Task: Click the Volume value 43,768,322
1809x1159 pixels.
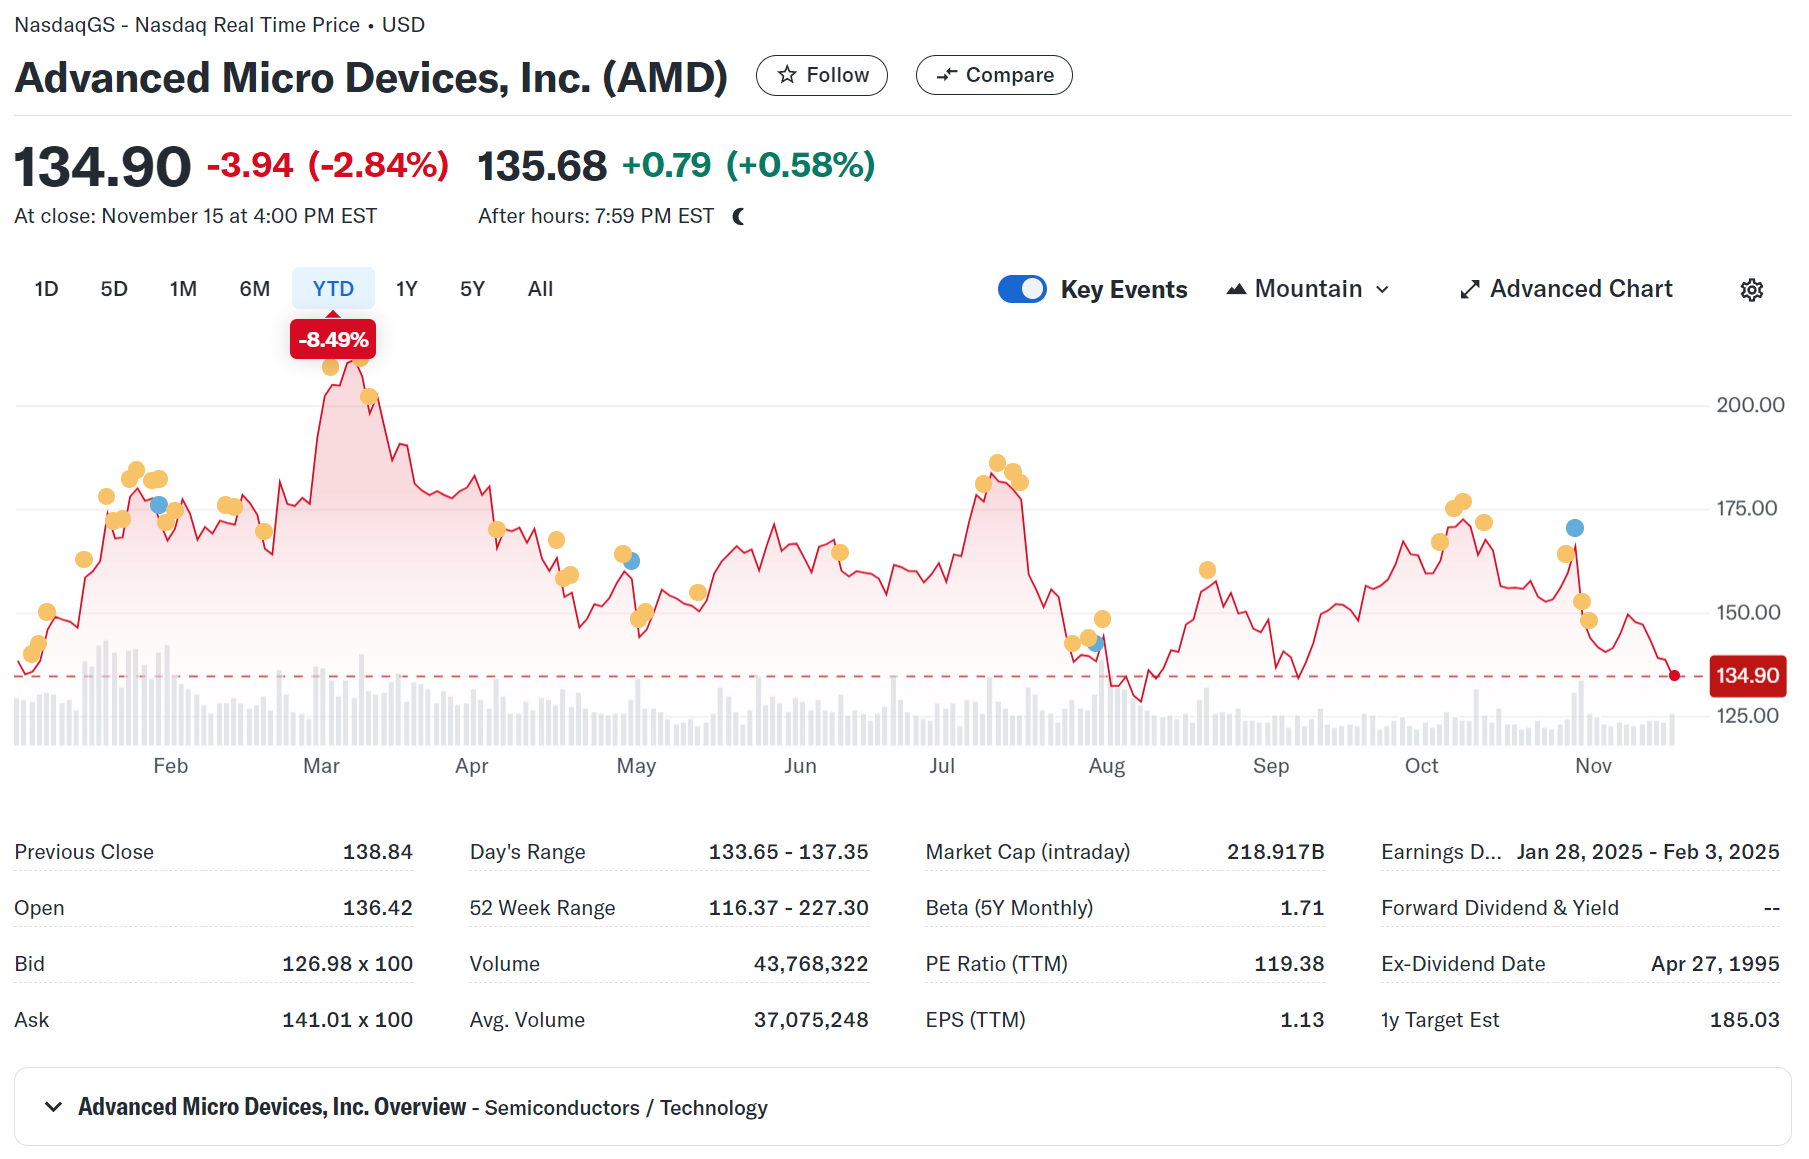Action: click(x=810, y=964)
